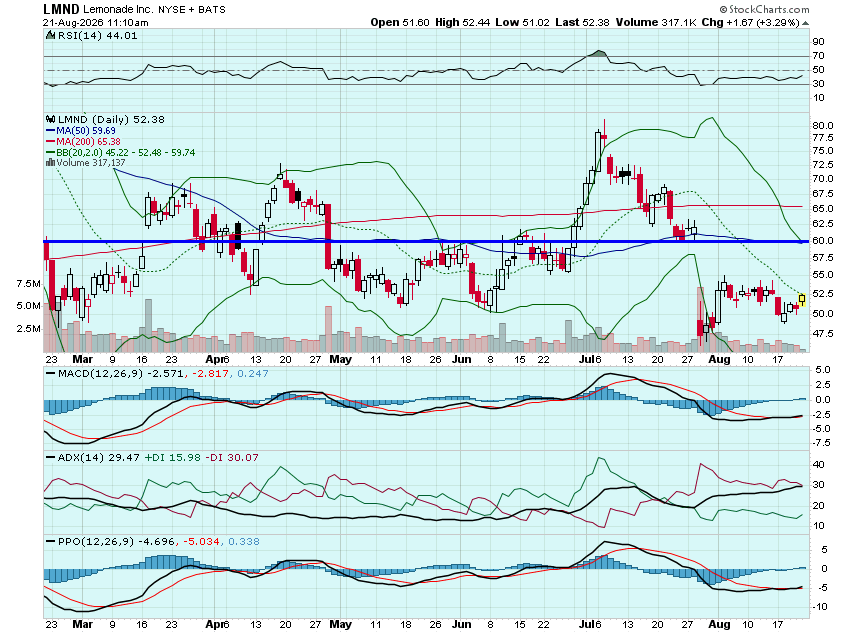
Task: Click the 2.5M volume axis label
Action: click(28, 328)
